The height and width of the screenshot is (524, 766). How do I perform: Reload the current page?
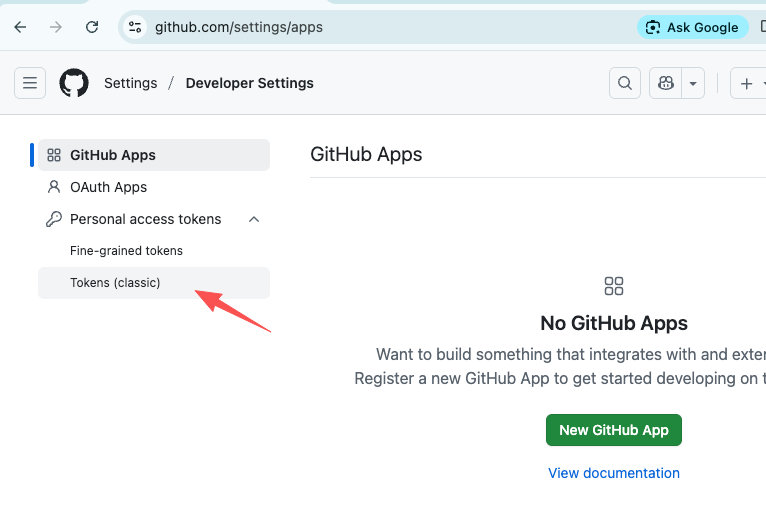click(x=92, y=27)
